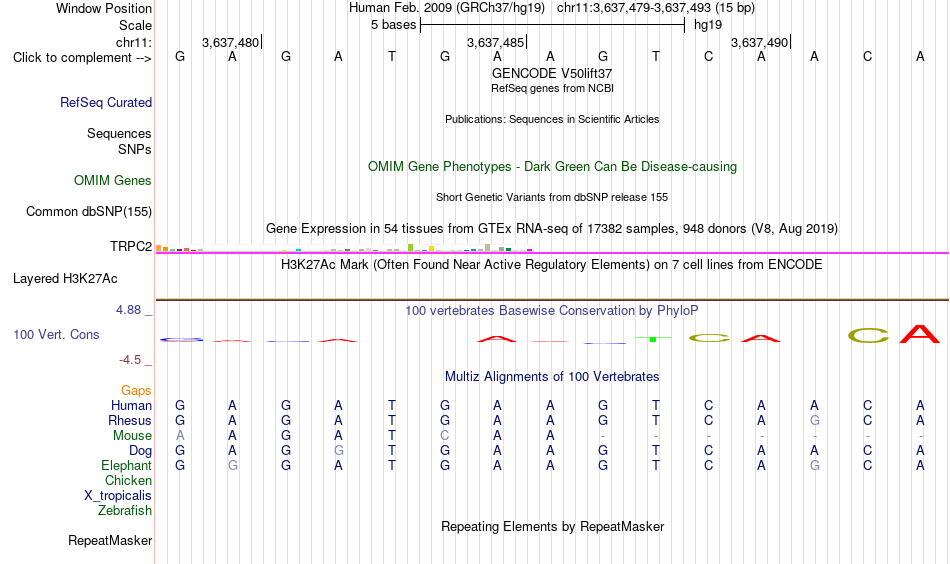Click 'RefSeq genes from NCBI' title
The image size is (950, 564).
pos(553,88)
